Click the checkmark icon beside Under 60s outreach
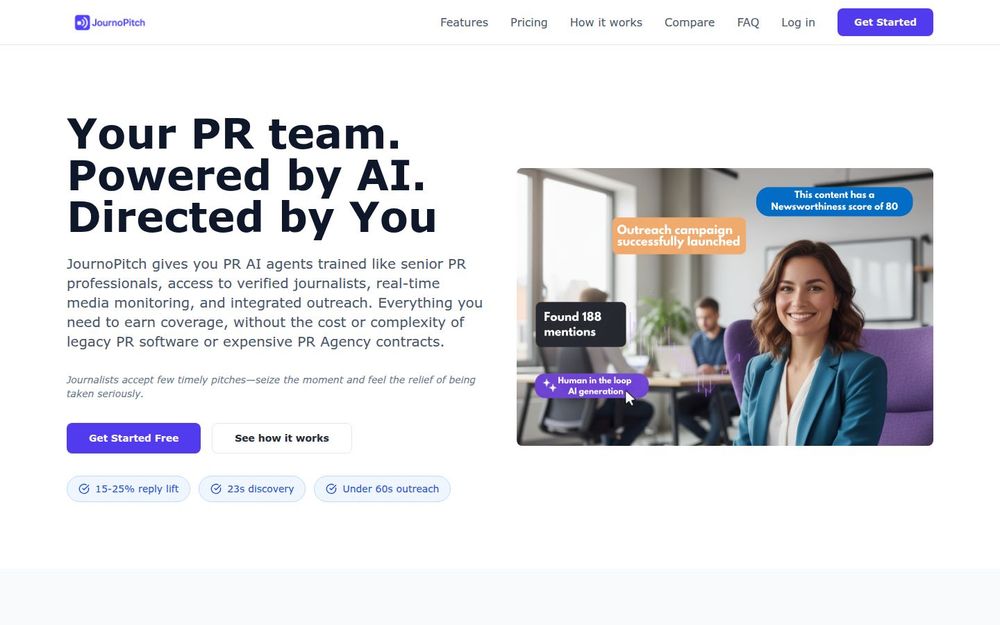The height and width of the screenshot is (625, 1000). click(x=331, y=489)
